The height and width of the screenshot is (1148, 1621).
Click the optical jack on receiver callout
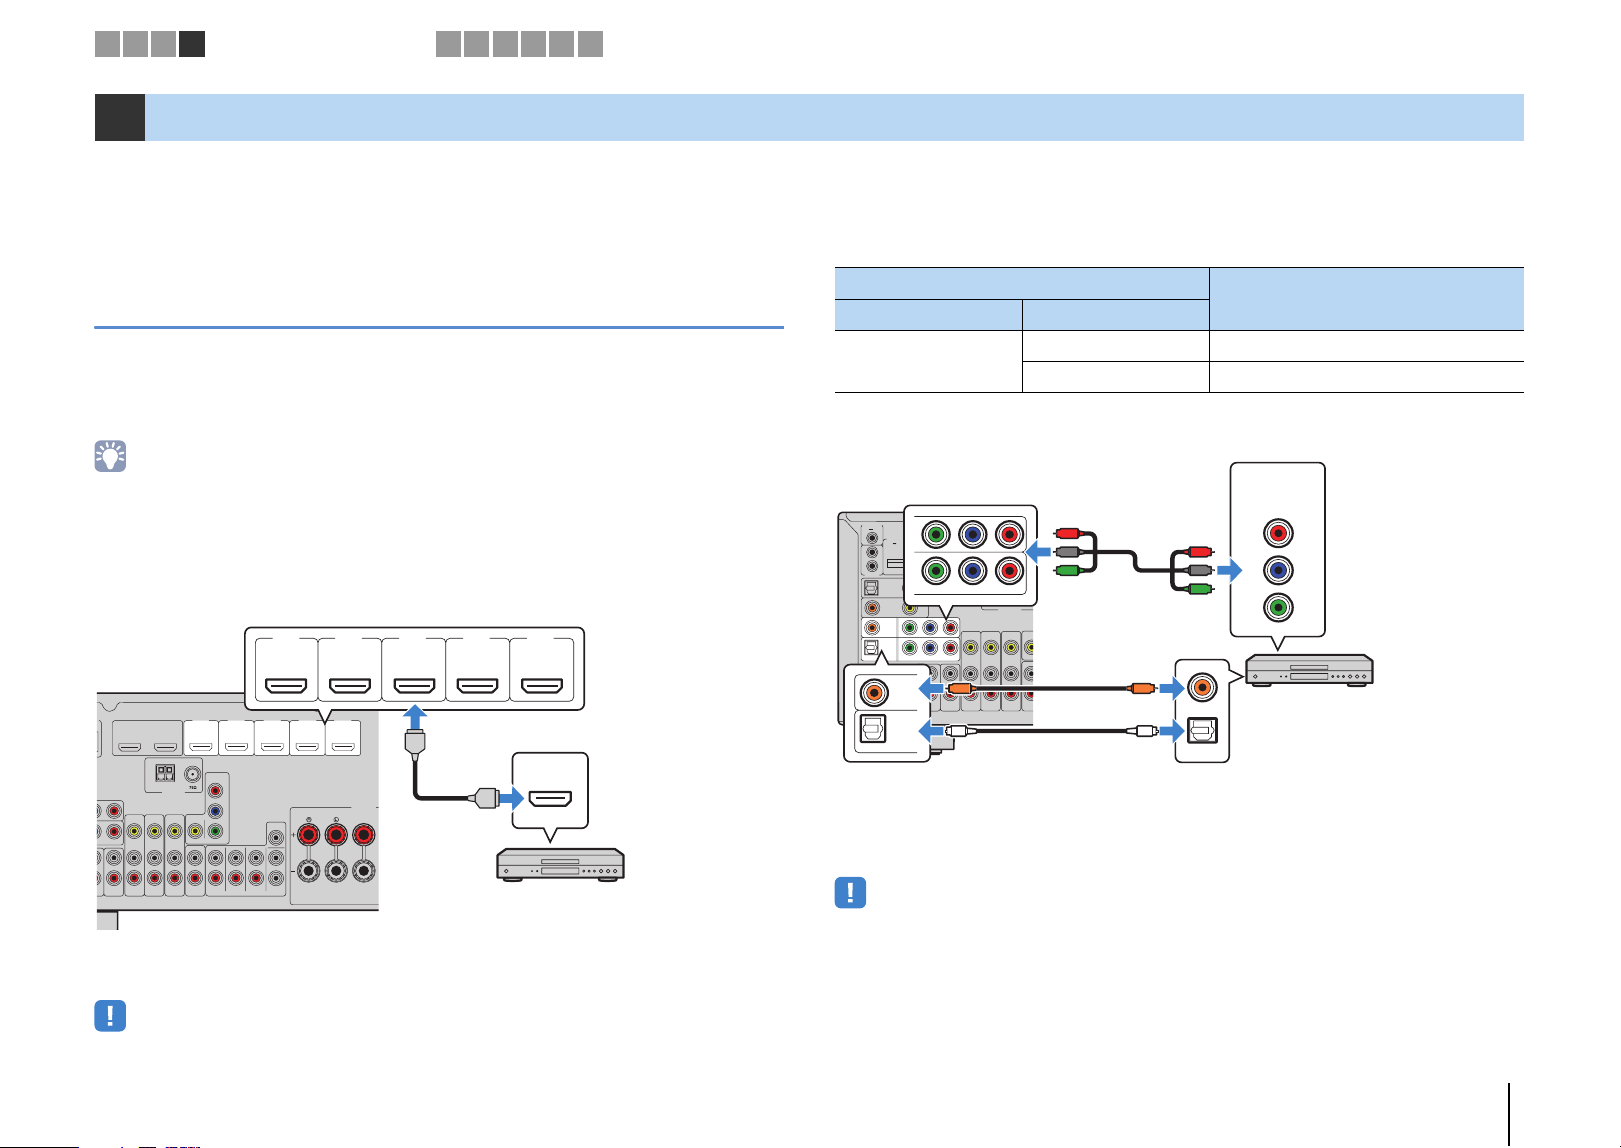[875, 731]
